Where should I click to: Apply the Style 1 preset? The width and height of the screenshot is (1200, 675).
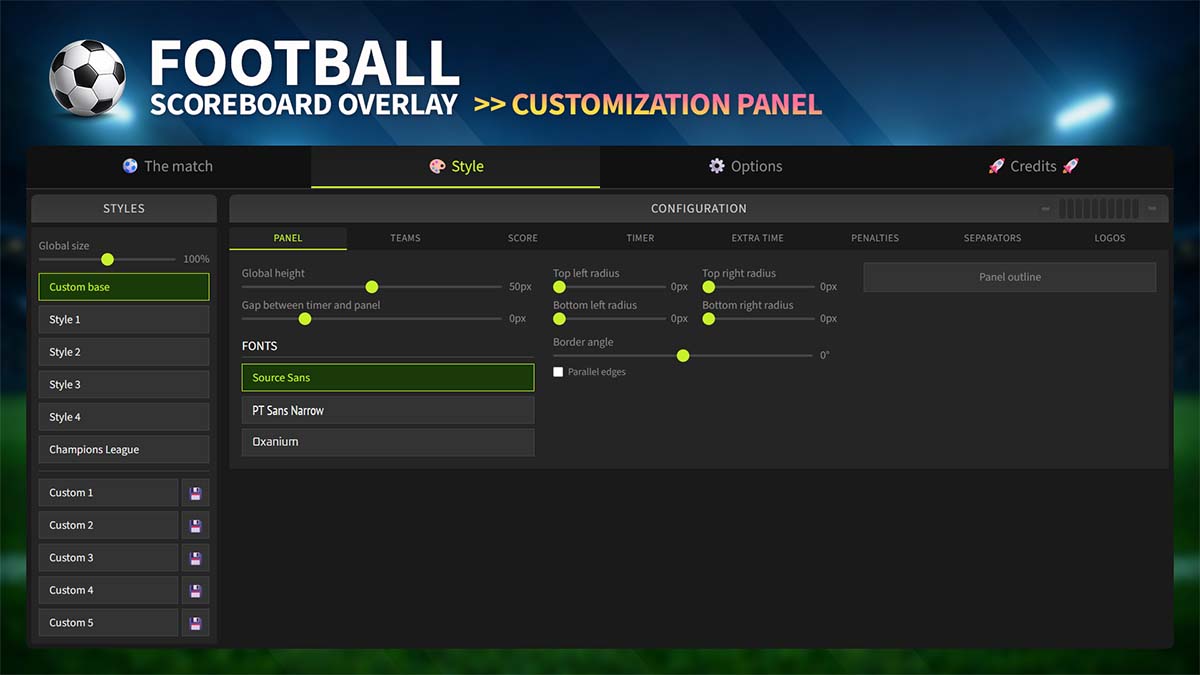click(x=124, y=320)
